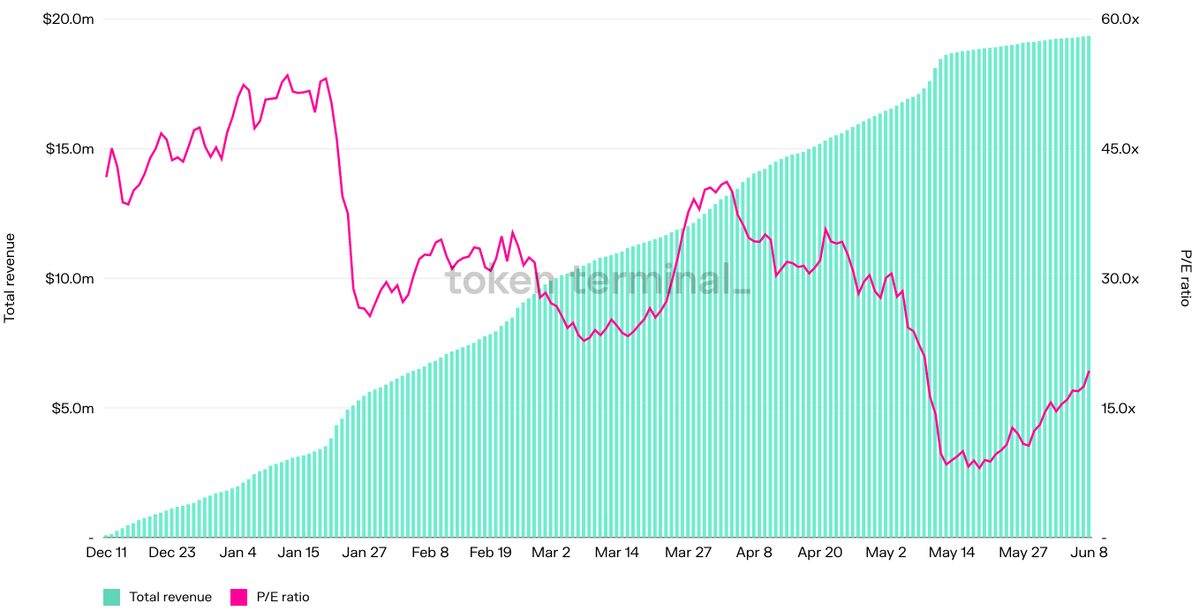
Task: Click the 60.0x P/E axis label
Action: 1120,19
